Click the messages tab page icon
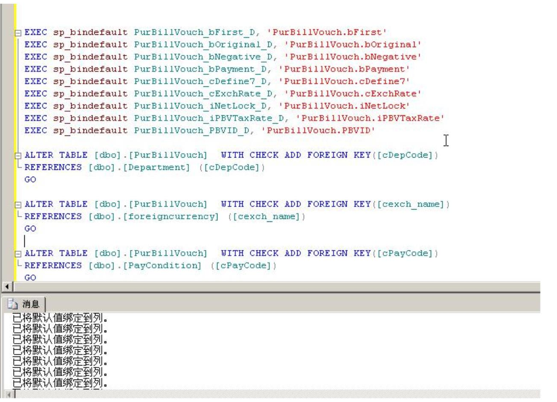Image resolution: width=557 pixels, height=402 pixels. pos(13,304)
